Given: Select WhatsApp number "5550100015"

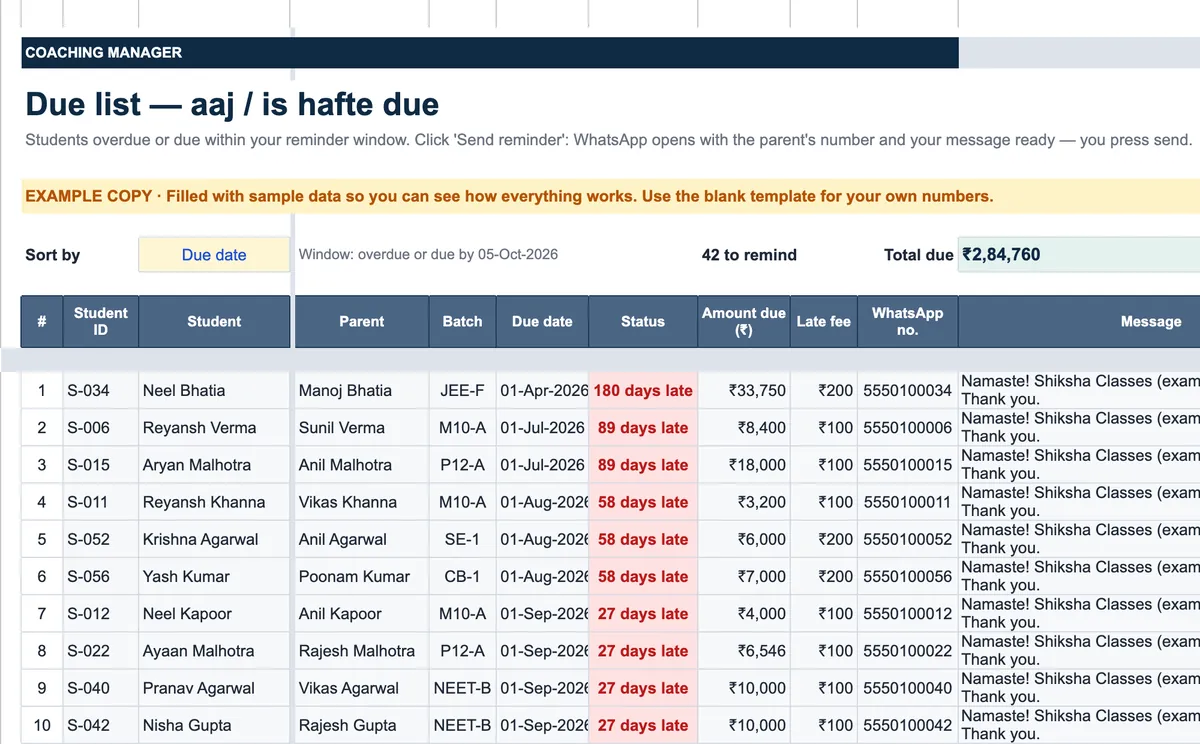Looking at the screenshot, I should click(907, 465).
